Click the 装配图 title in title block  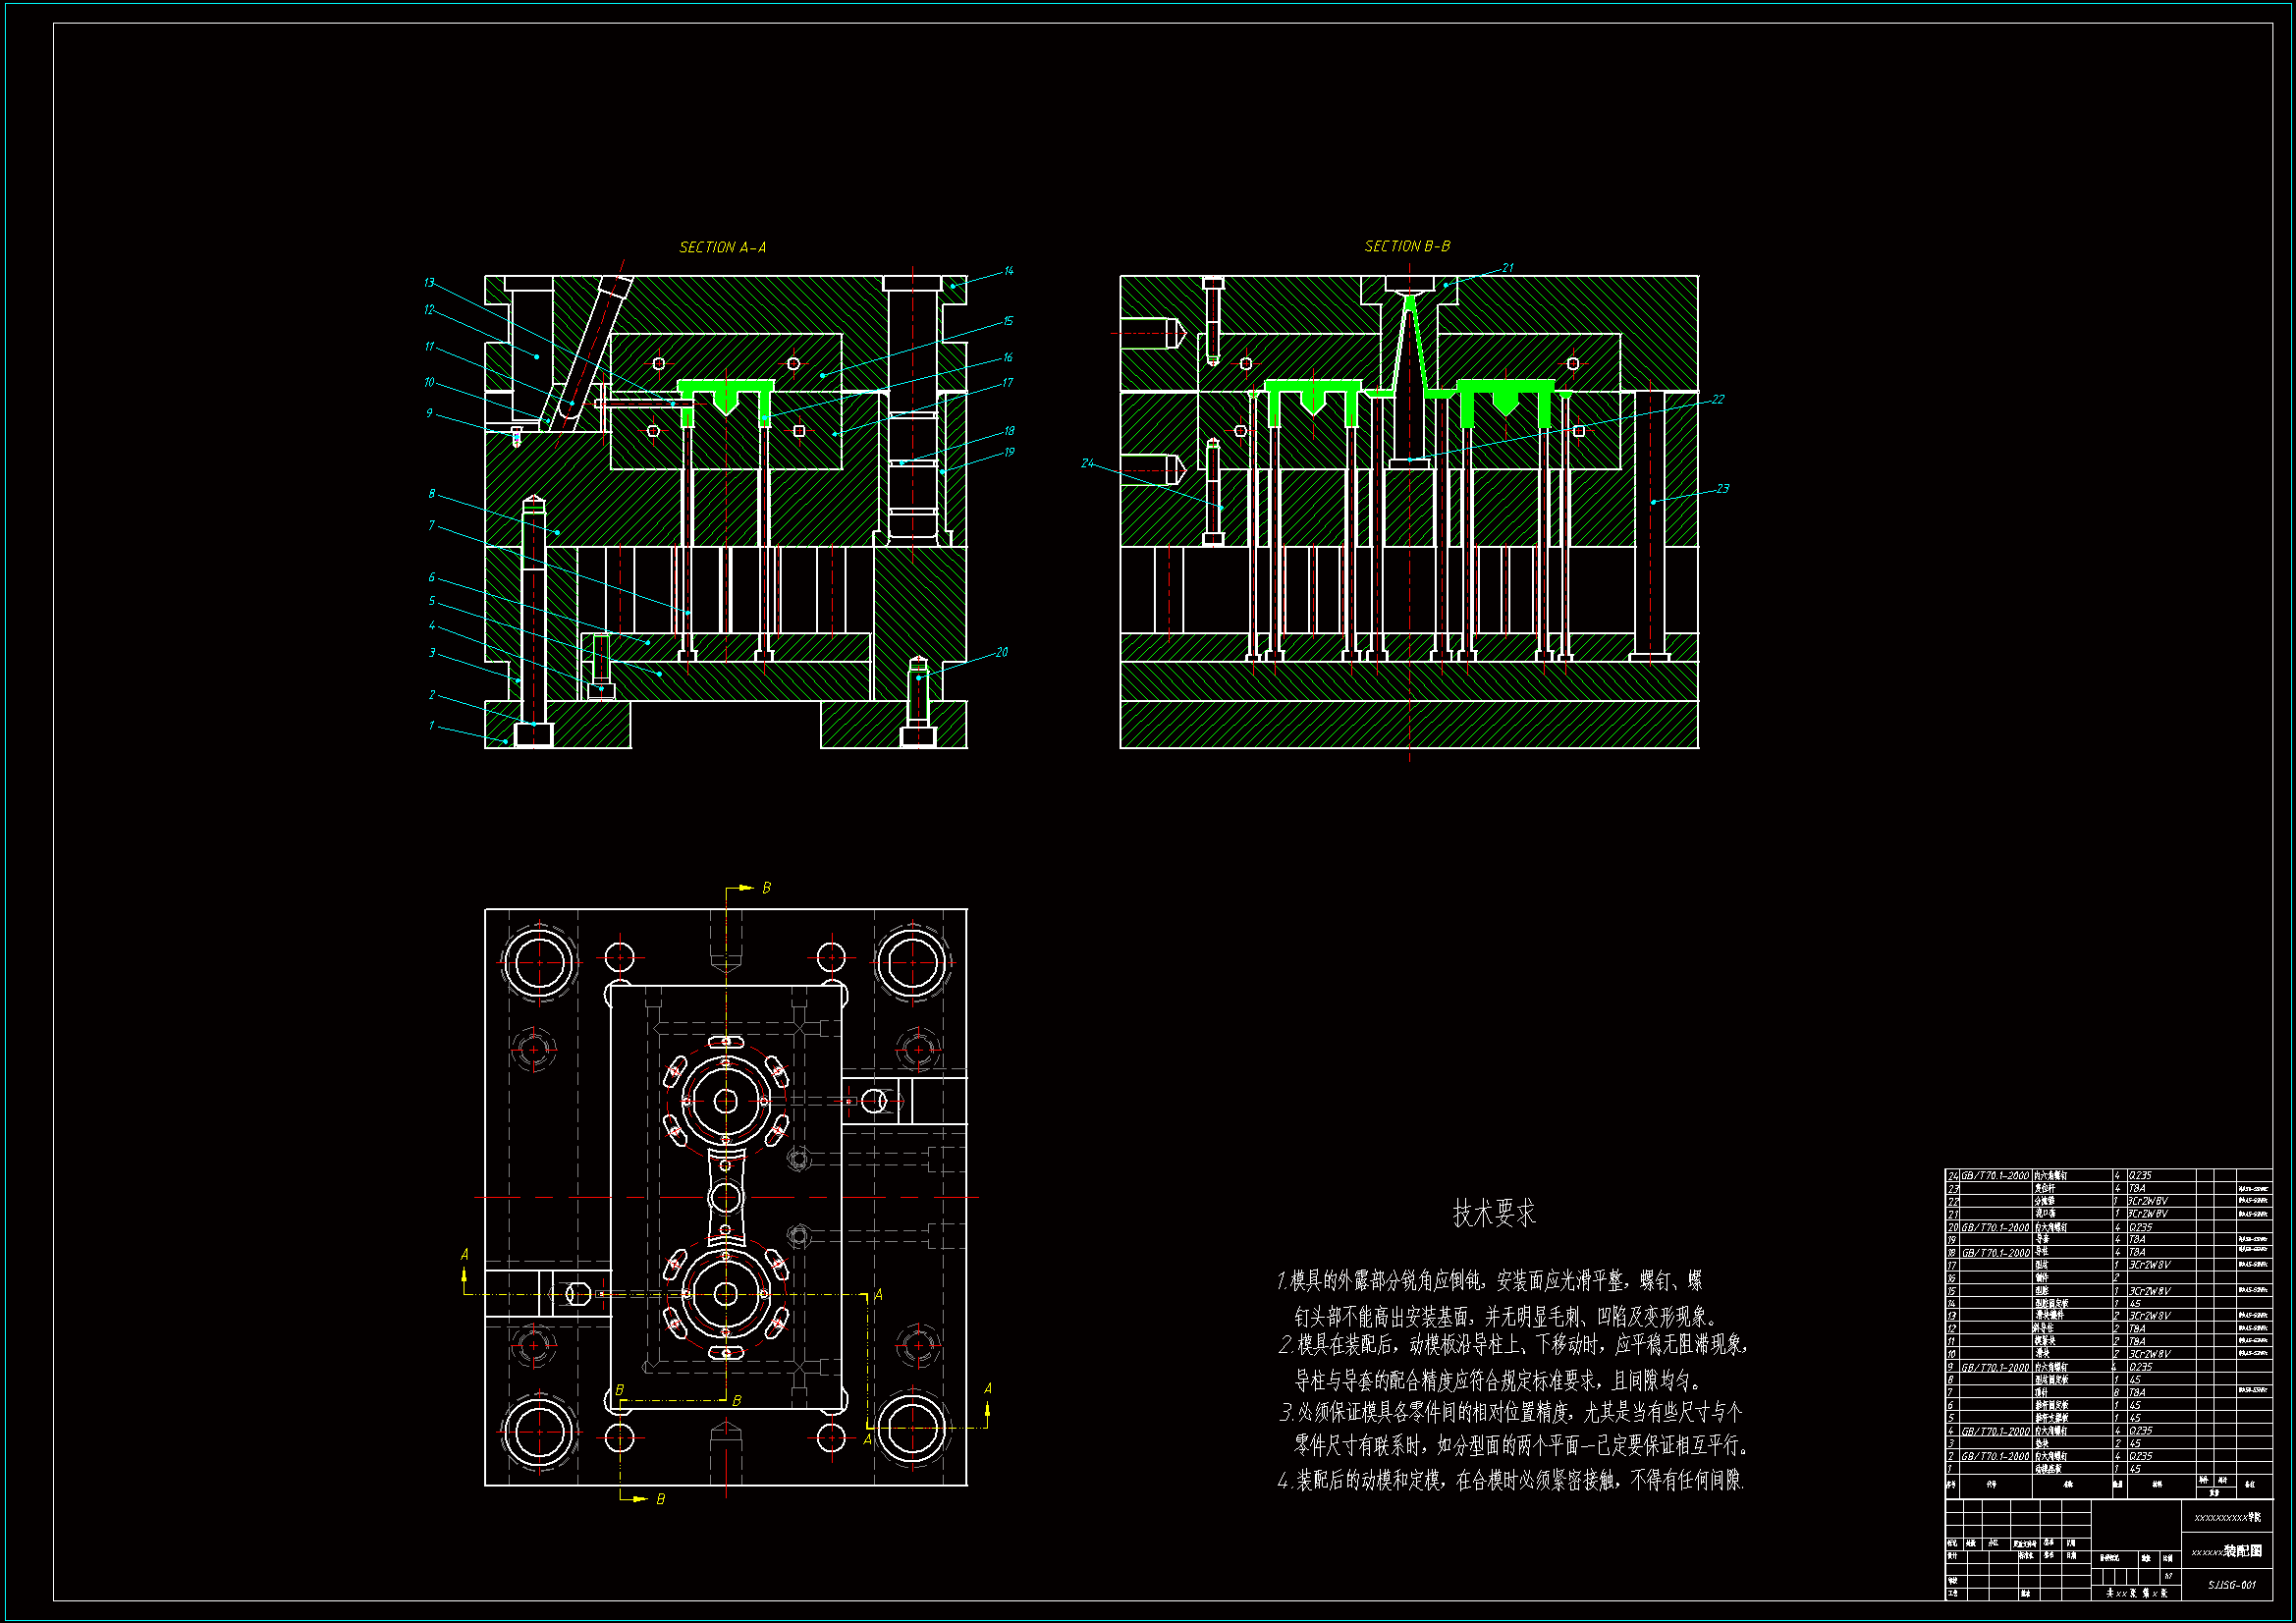(x=2242, y=1551)
